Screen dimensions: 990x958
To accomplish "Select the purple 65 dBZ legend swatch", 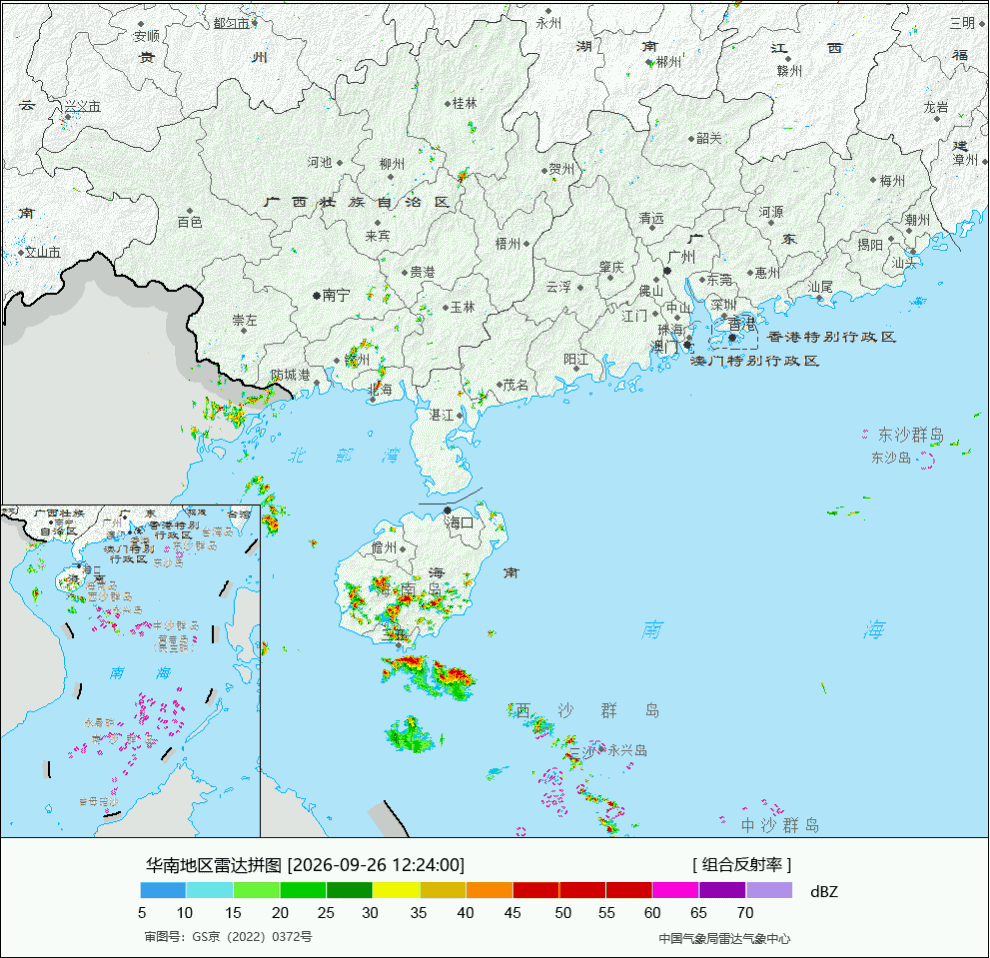I will (722, 890).
